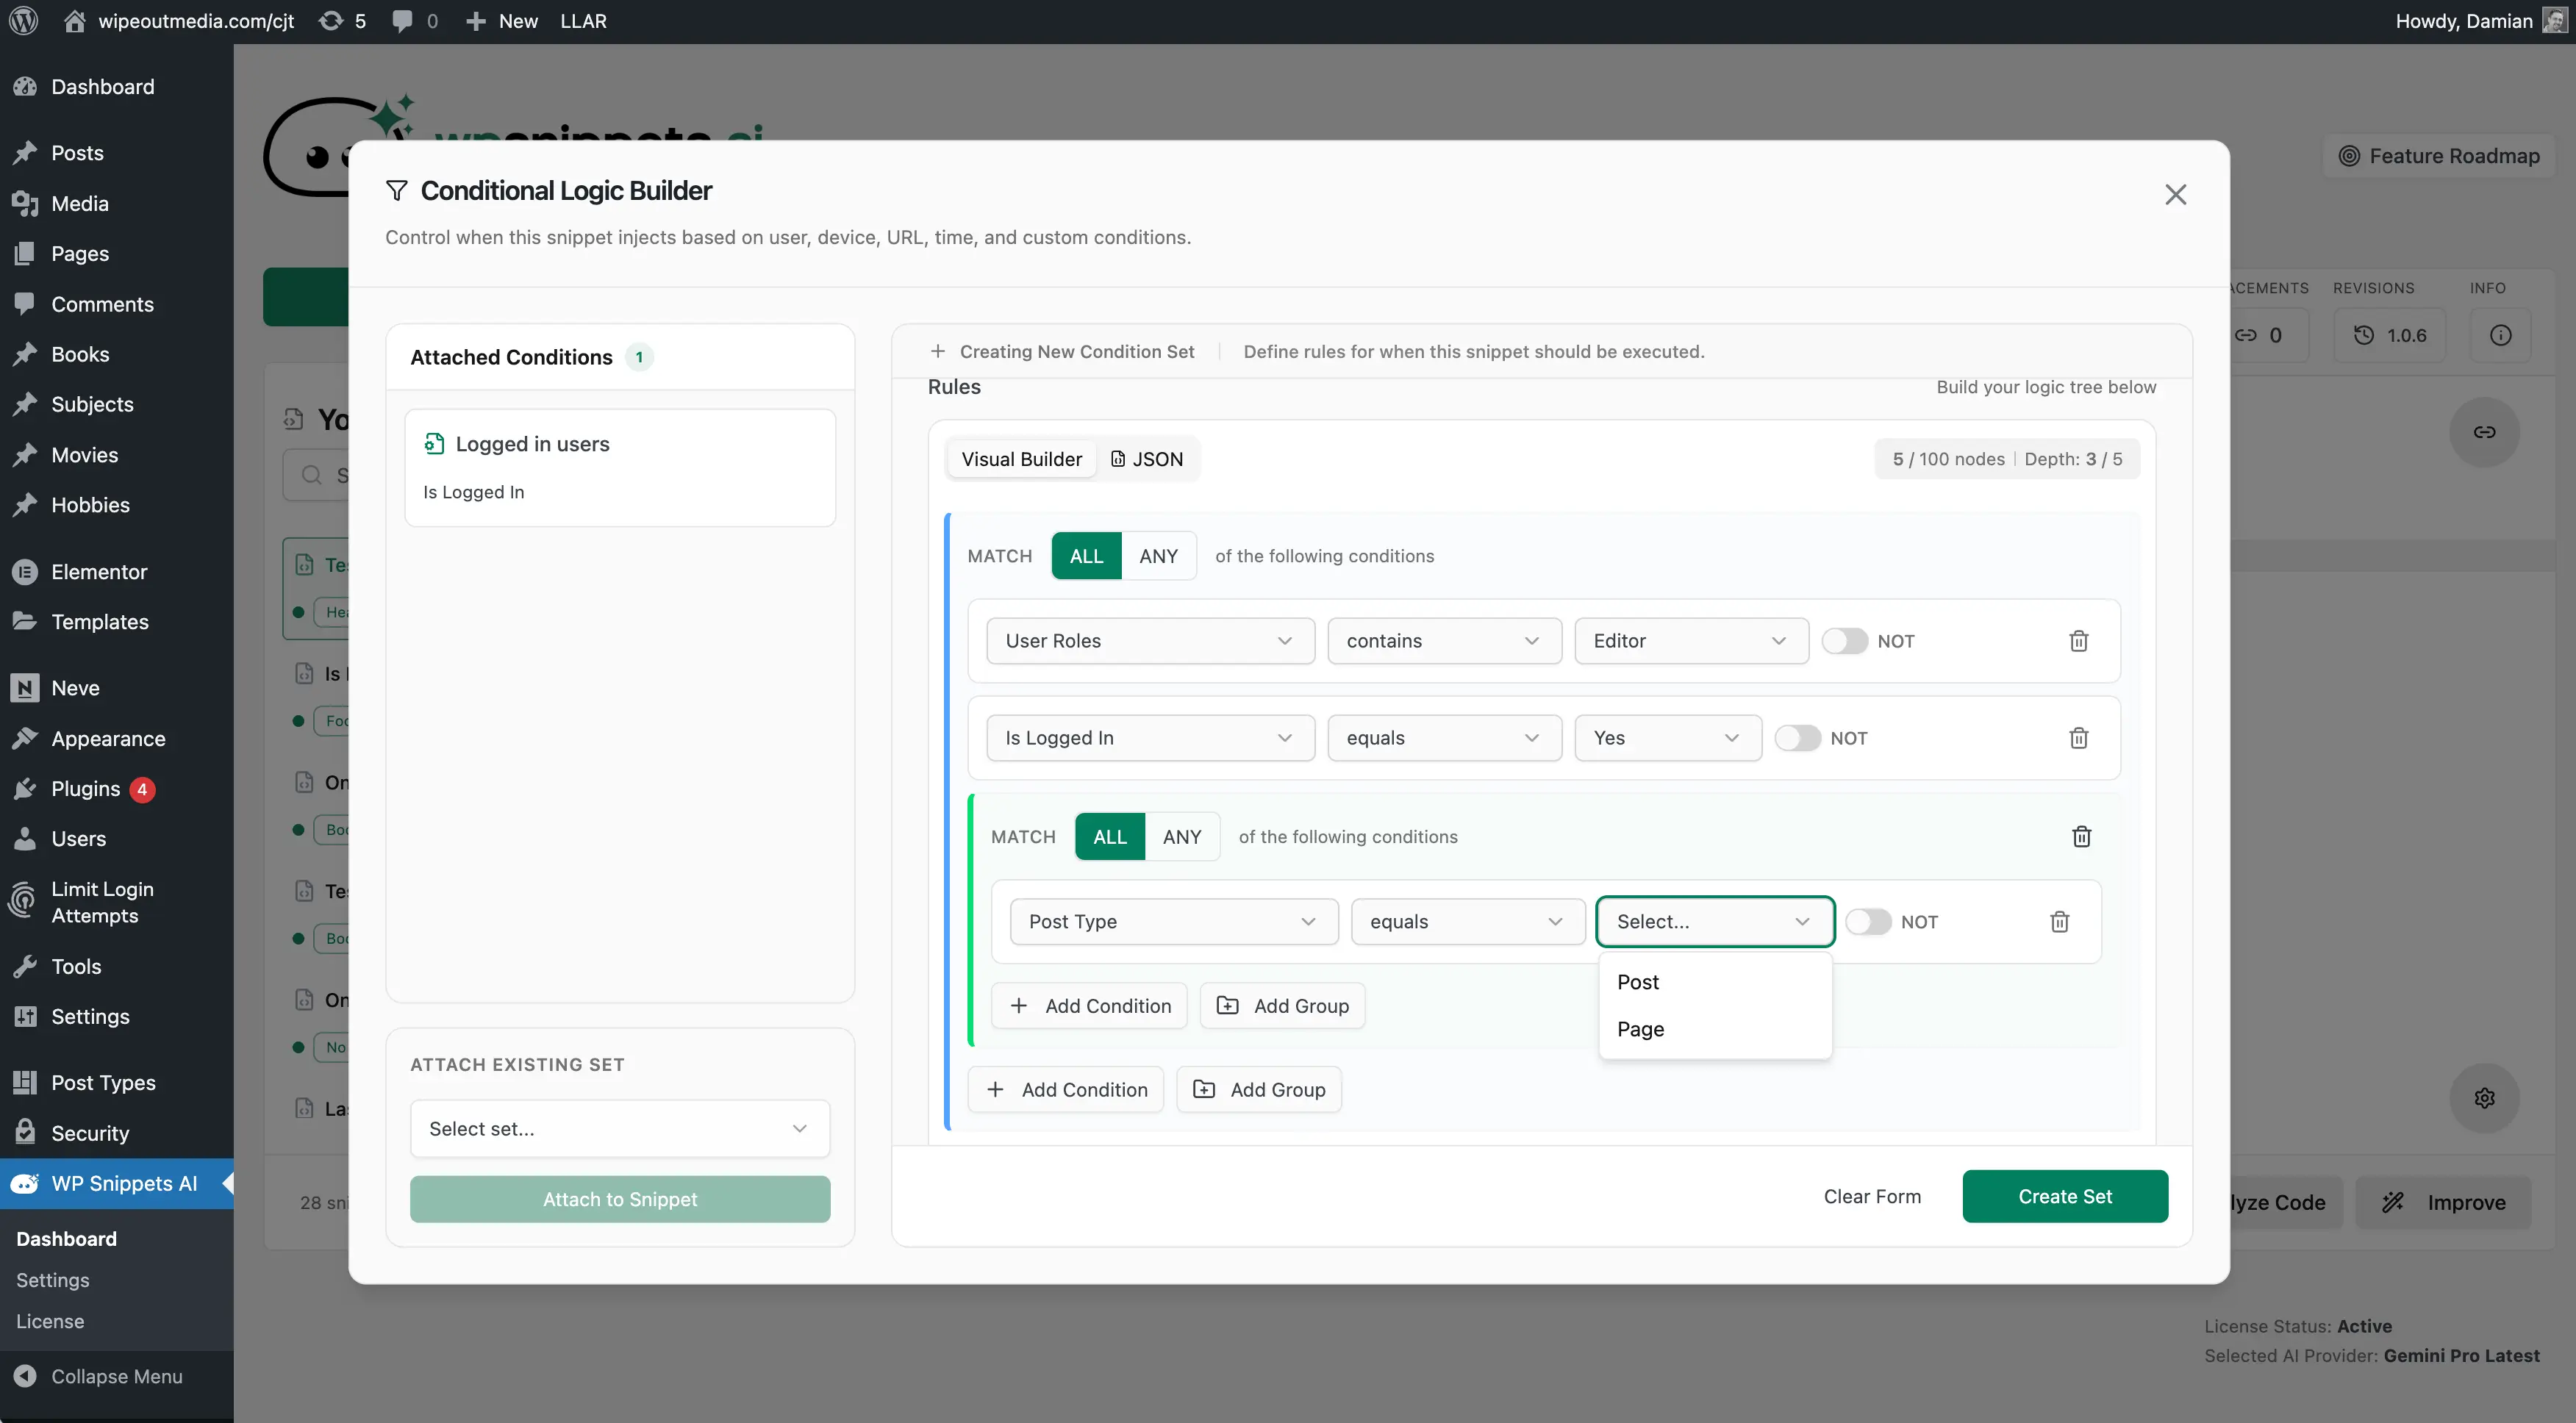The image size is (2576, 1423).
Task: Choose Page from the dropdown list
Action: pos(1714,1029)
